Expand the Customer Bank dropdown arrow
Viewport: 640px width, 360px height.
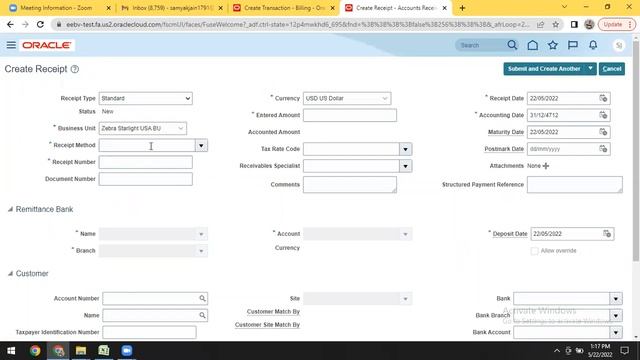click(616, 299)
